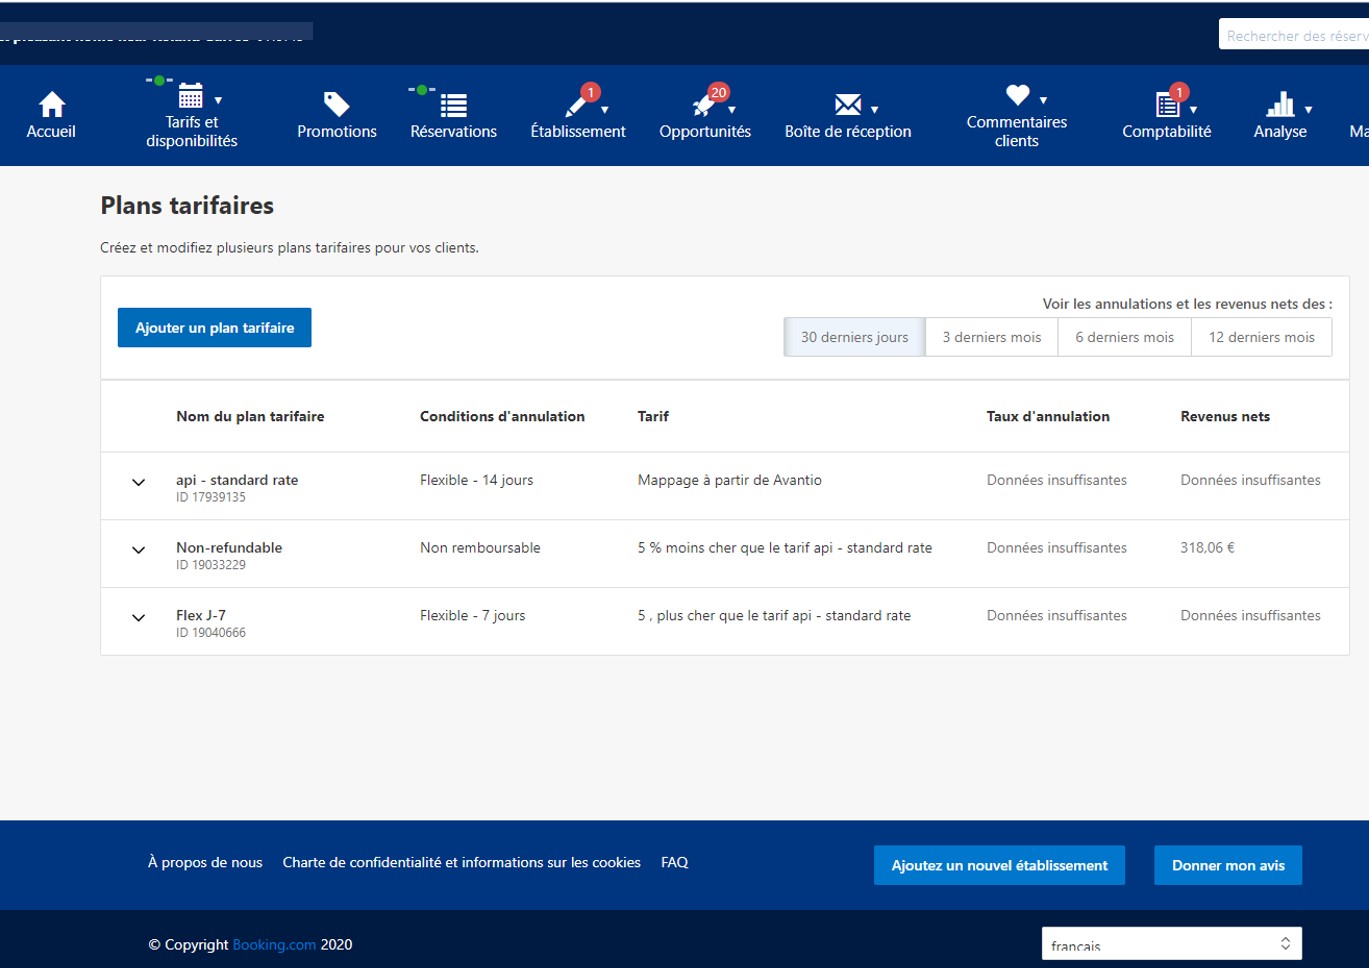Select the 3 derniers mois filter

pyautogui.click(x=991, y=337)
